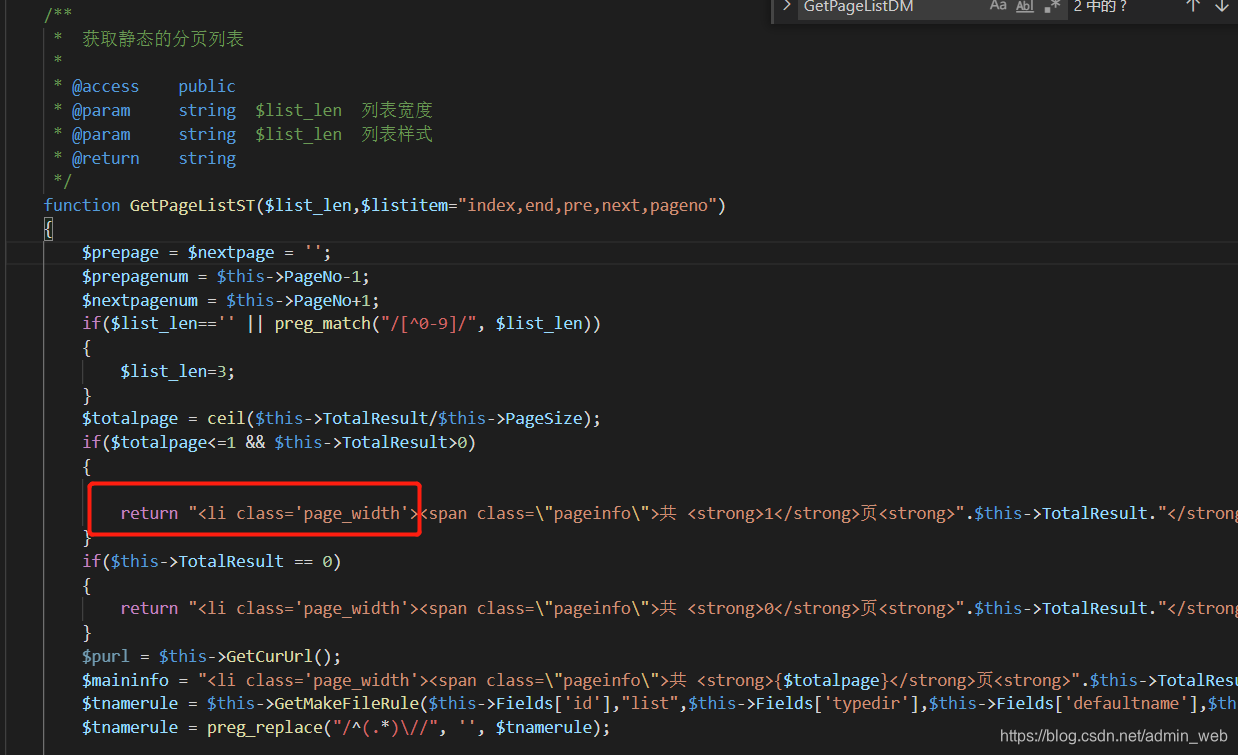Click the function name GetPageListST

pos(192,205)
